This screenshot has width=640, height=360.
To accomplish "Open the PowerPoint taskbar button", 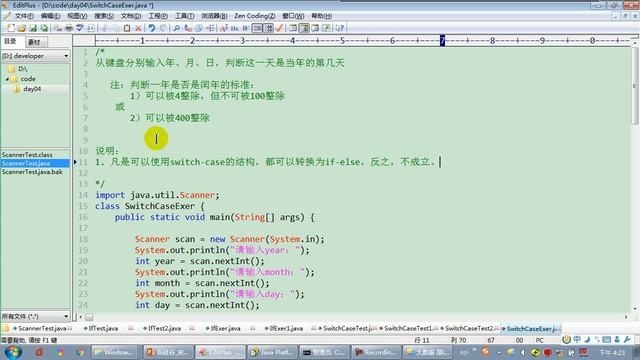I will (x=168, y=352).
